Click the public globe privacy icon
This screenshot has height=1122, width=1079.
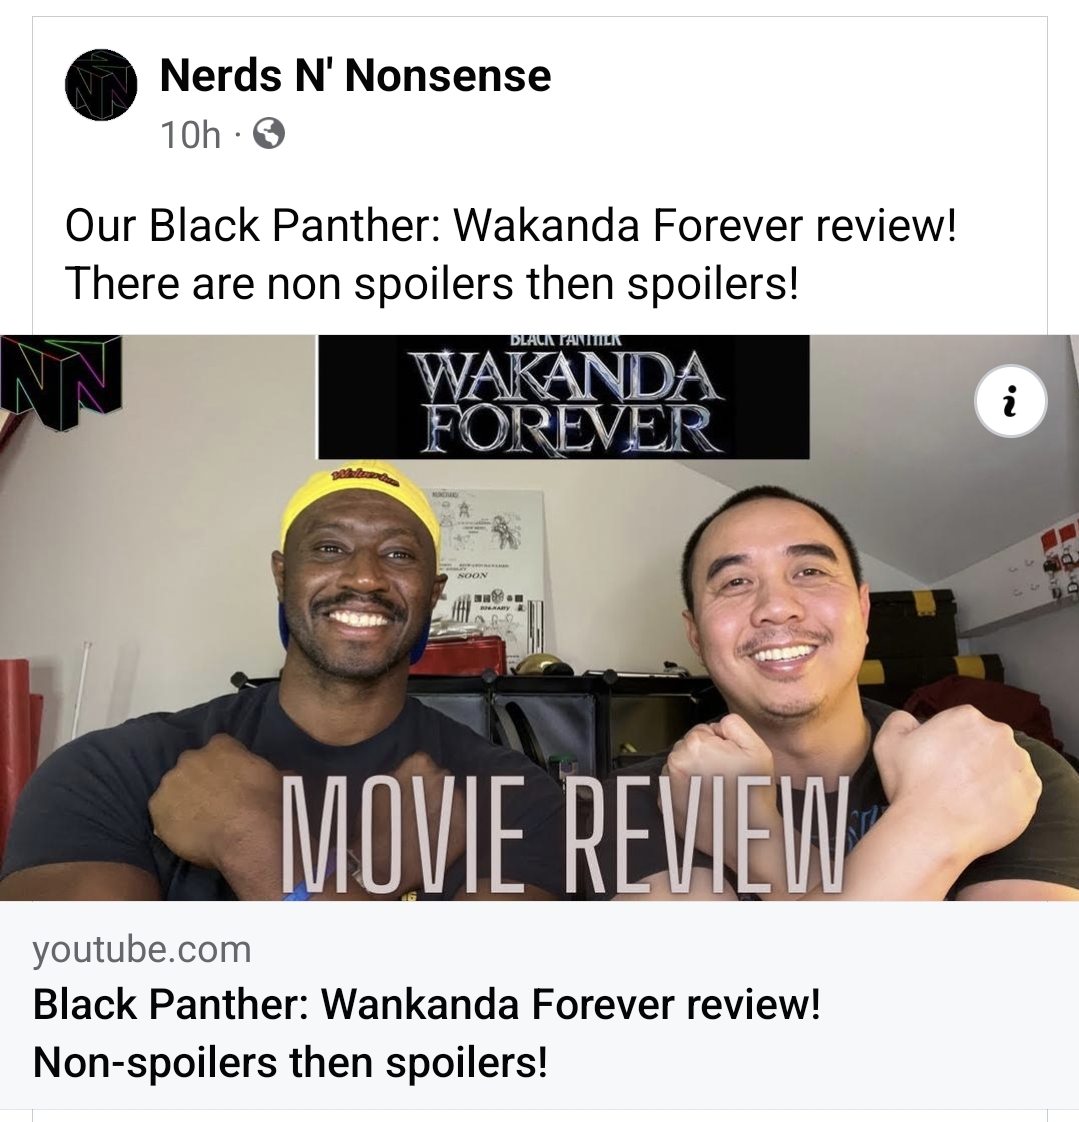pos(269,134)
